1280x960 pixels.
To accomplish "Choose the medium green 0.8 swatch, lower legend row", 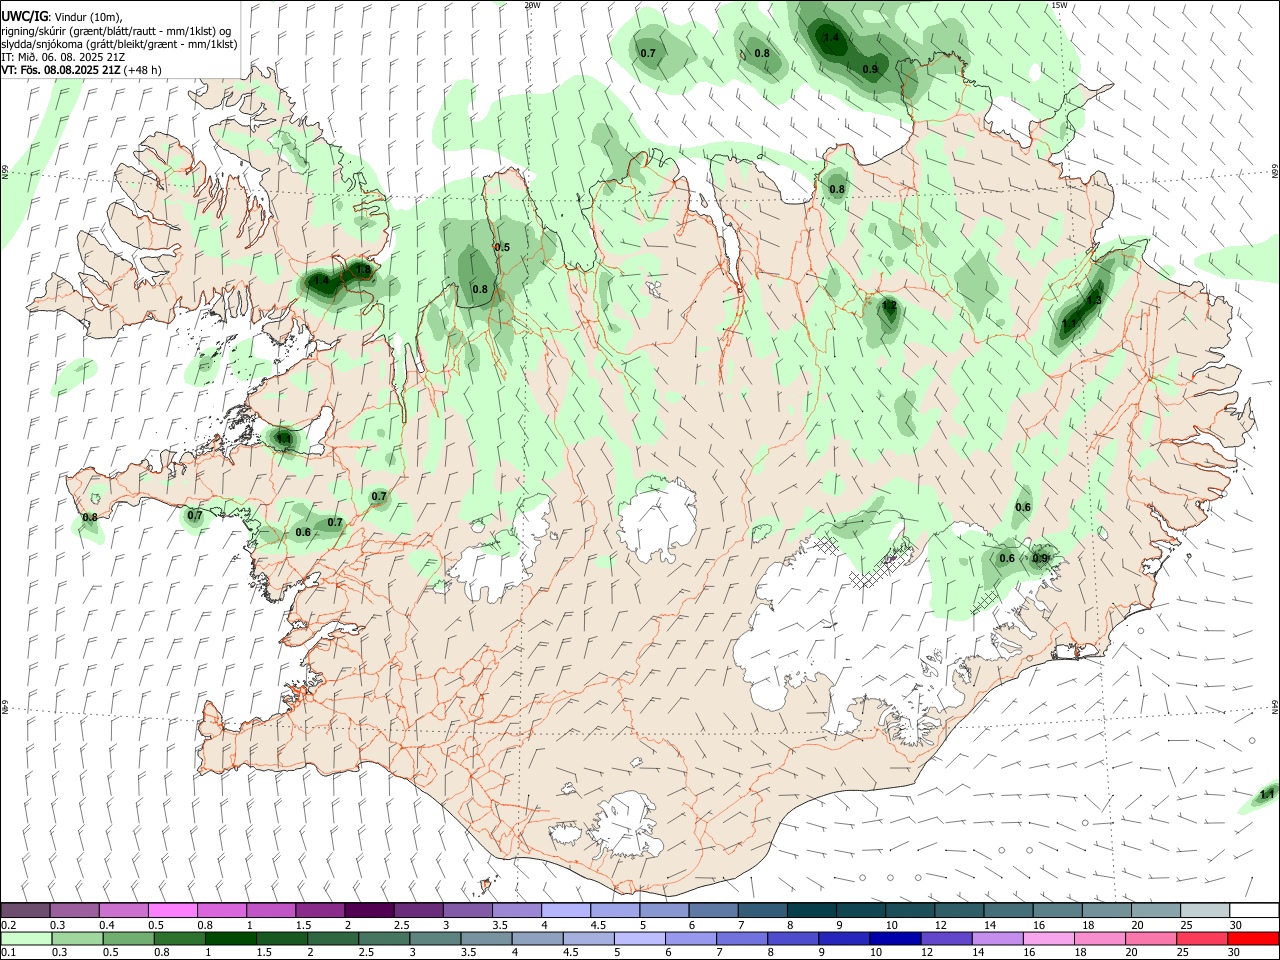I will [x=179, y=938].
